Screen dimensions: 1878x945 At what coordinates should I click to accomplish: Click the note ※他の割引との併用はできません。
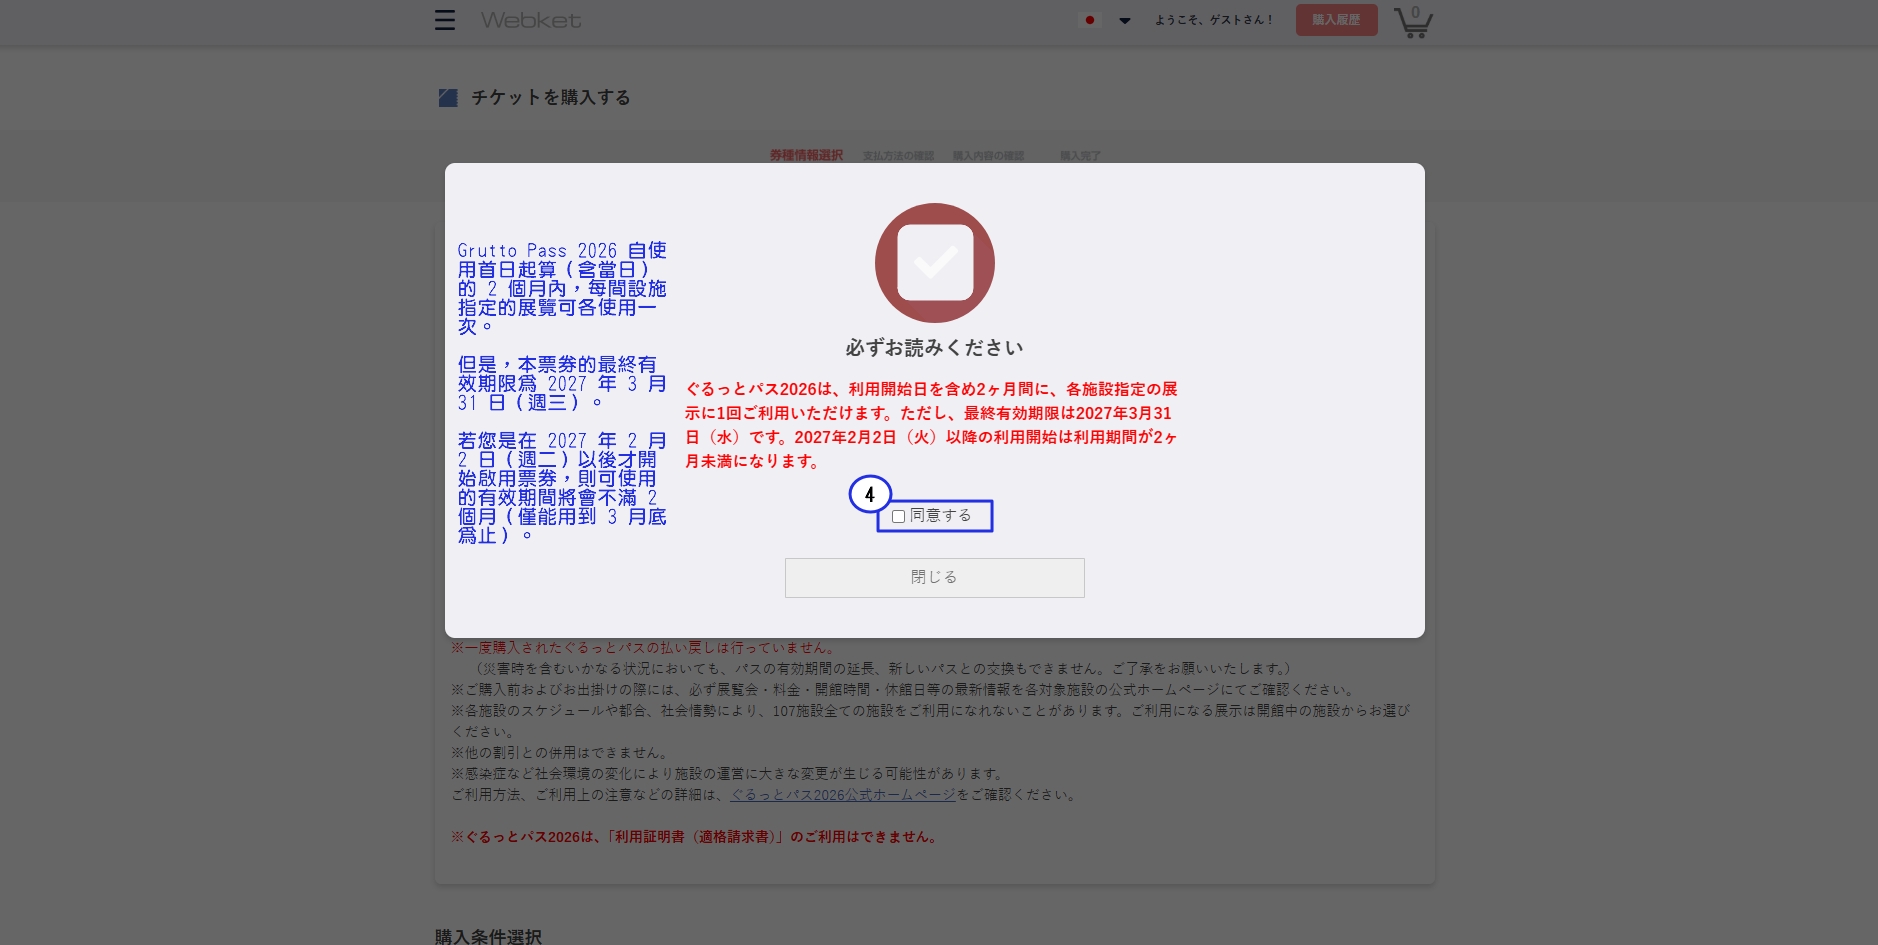point(560,753)
